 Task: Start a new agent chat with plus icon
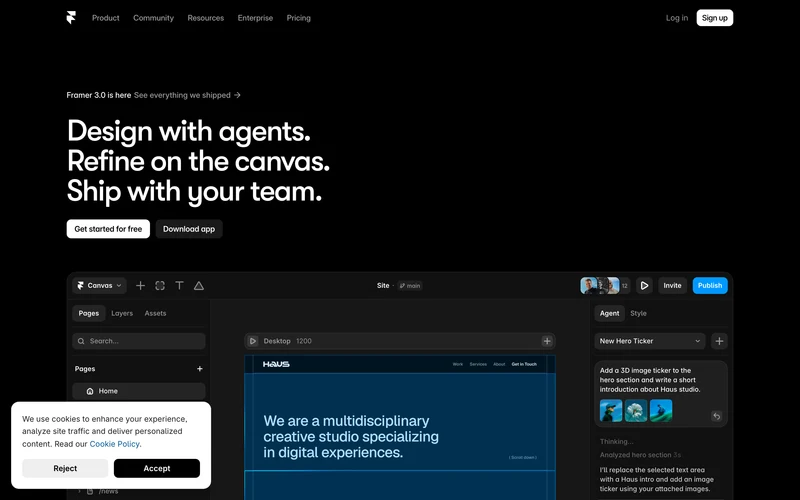[719, 341]
